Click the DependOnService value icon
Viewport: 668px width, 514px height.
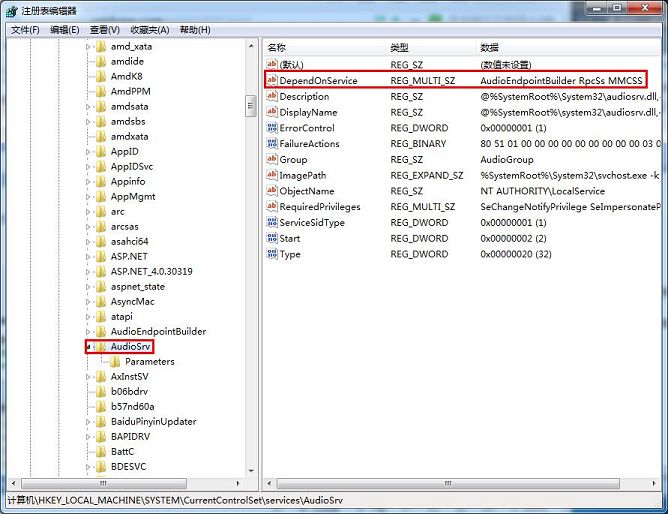(x=272, y=80)
